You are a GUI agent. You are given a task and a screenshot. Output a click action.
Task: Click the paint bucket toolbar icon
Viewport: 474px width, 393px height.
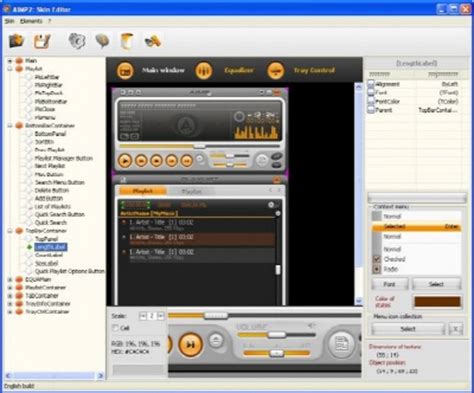127,41
